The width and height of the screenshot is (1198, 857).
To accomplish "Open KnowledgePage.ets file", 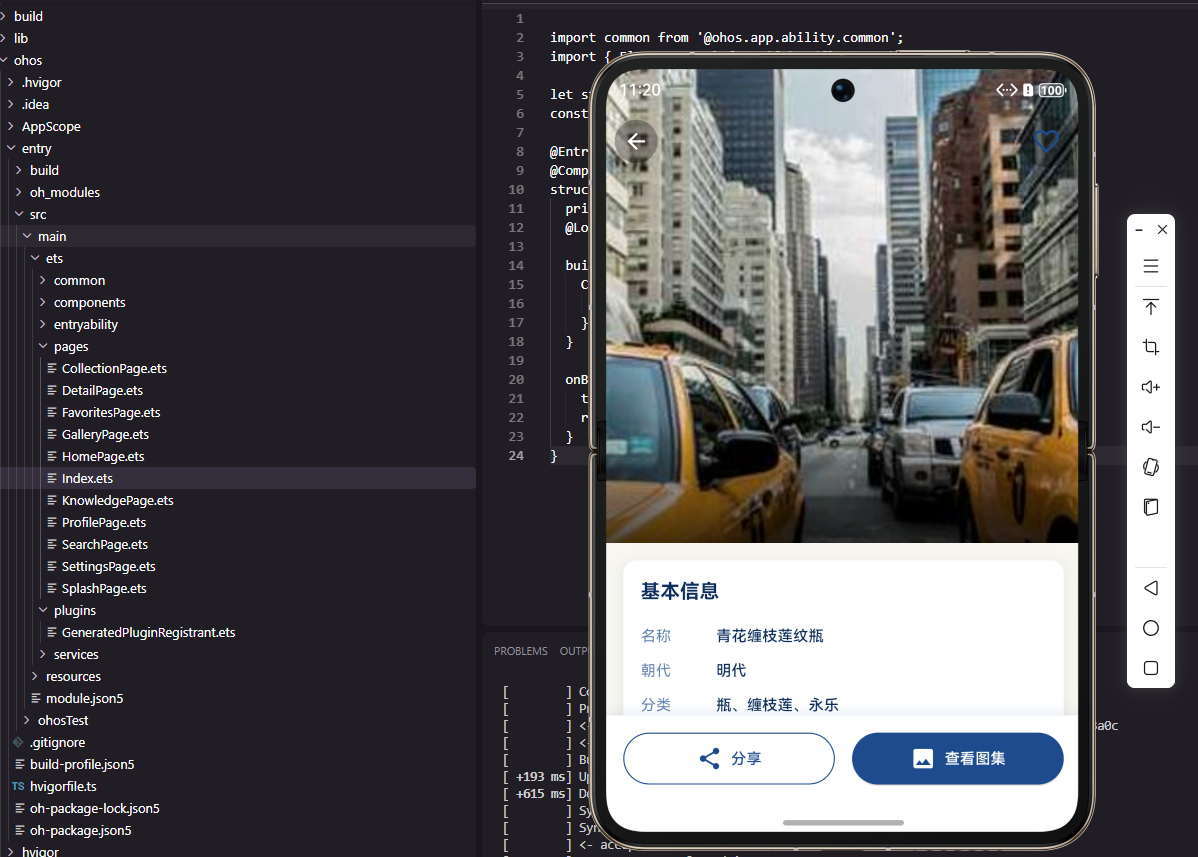I will [117, 501].
